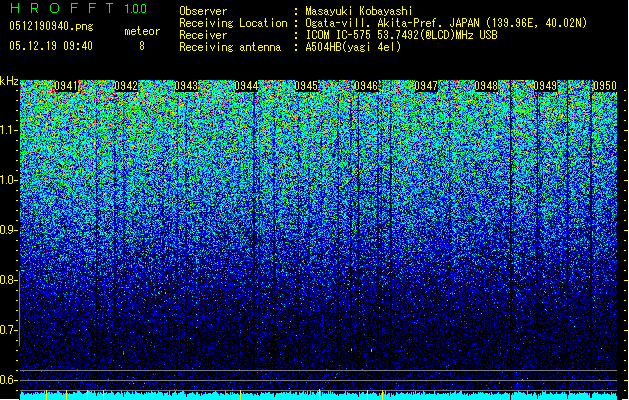This screenshot has width=629, height=400.
Task: Click the HROFFT 1.0.0 title text
Action: [78, 8]
